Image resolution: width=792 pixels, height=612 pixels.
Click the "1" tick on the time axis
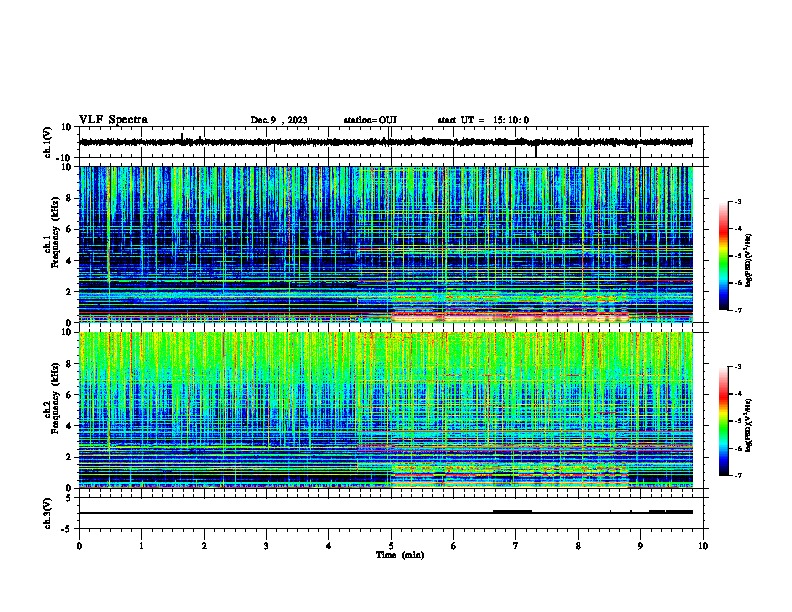[141, 545]
